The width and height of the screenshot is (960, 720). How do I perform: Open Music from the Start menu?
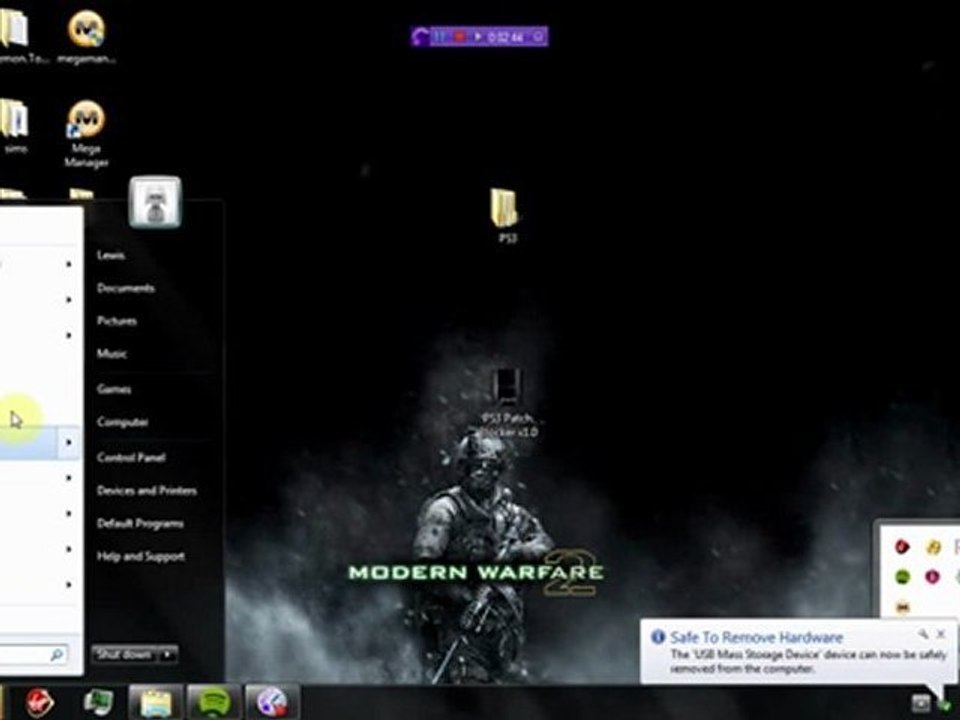coord(111,354)
